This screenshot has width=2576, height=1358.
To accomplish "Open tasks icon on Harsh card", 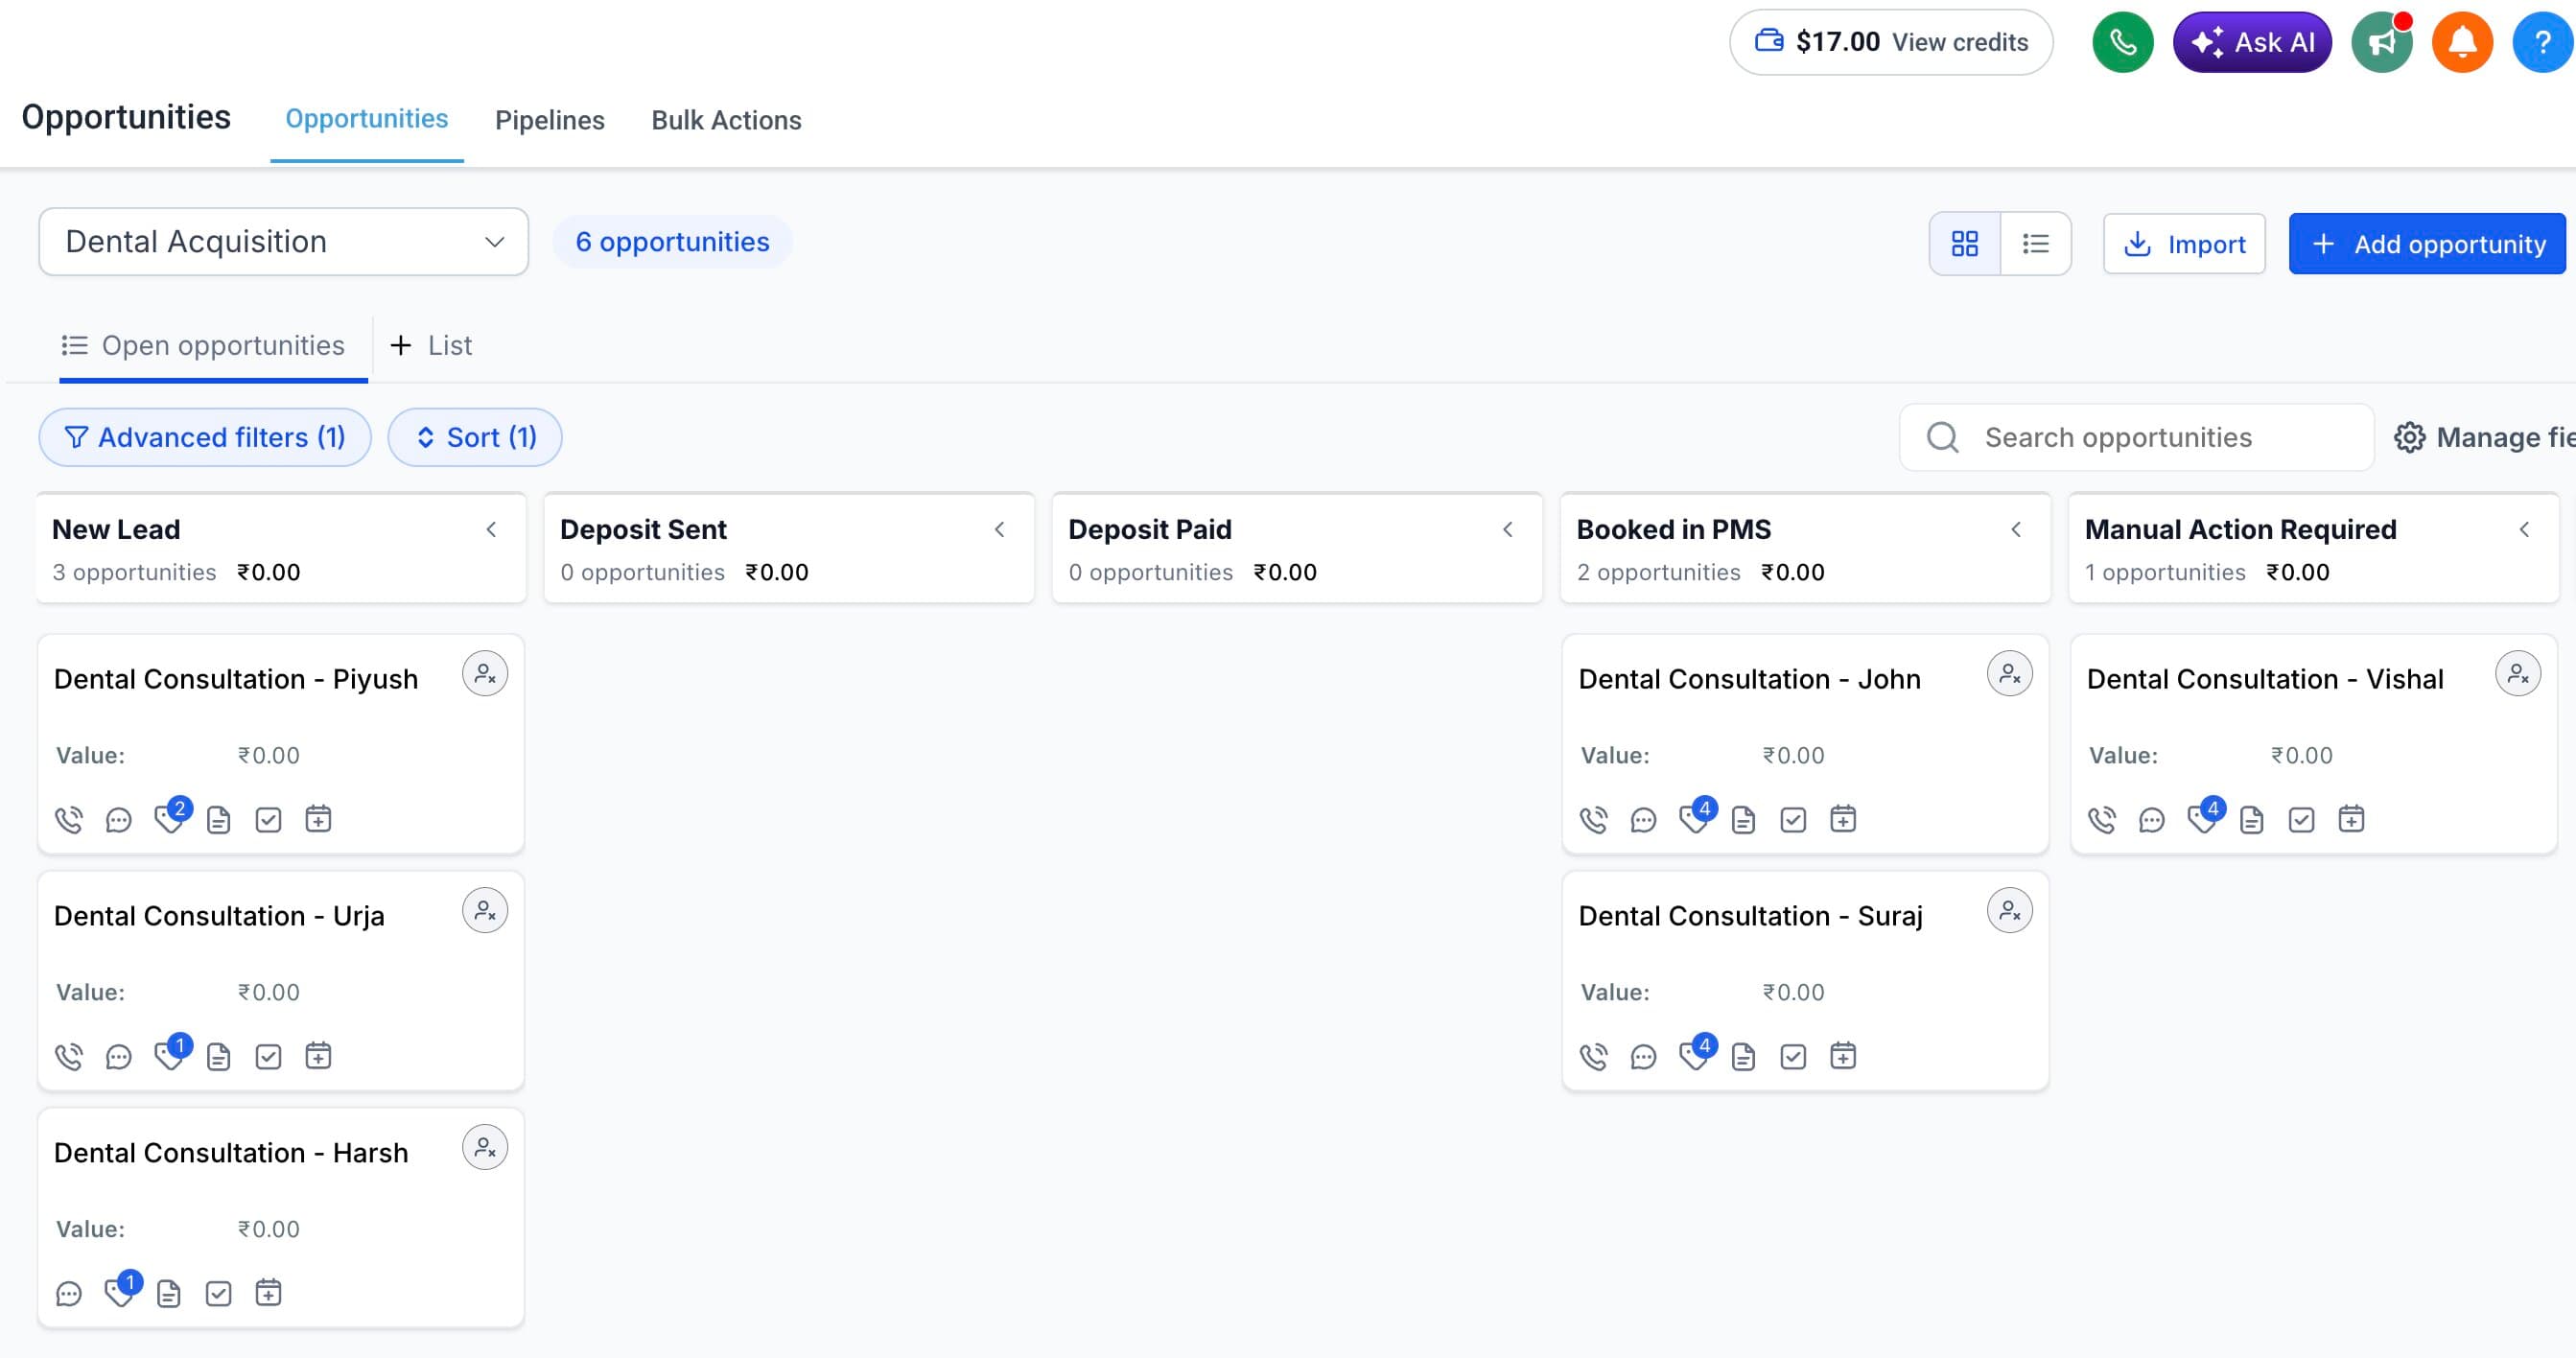I will coord(219,1294).
